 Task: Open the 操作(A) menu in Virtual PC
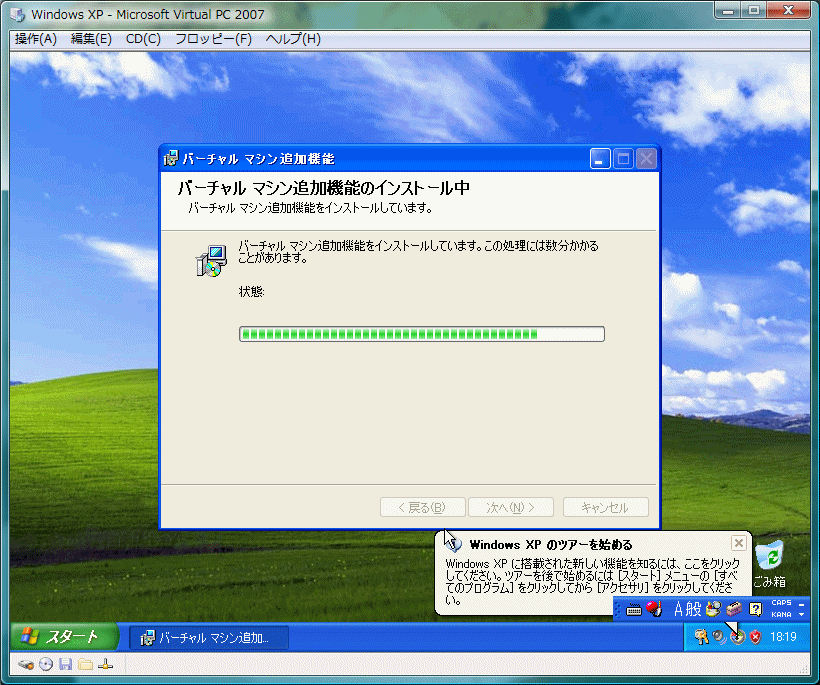pos(36,39)
